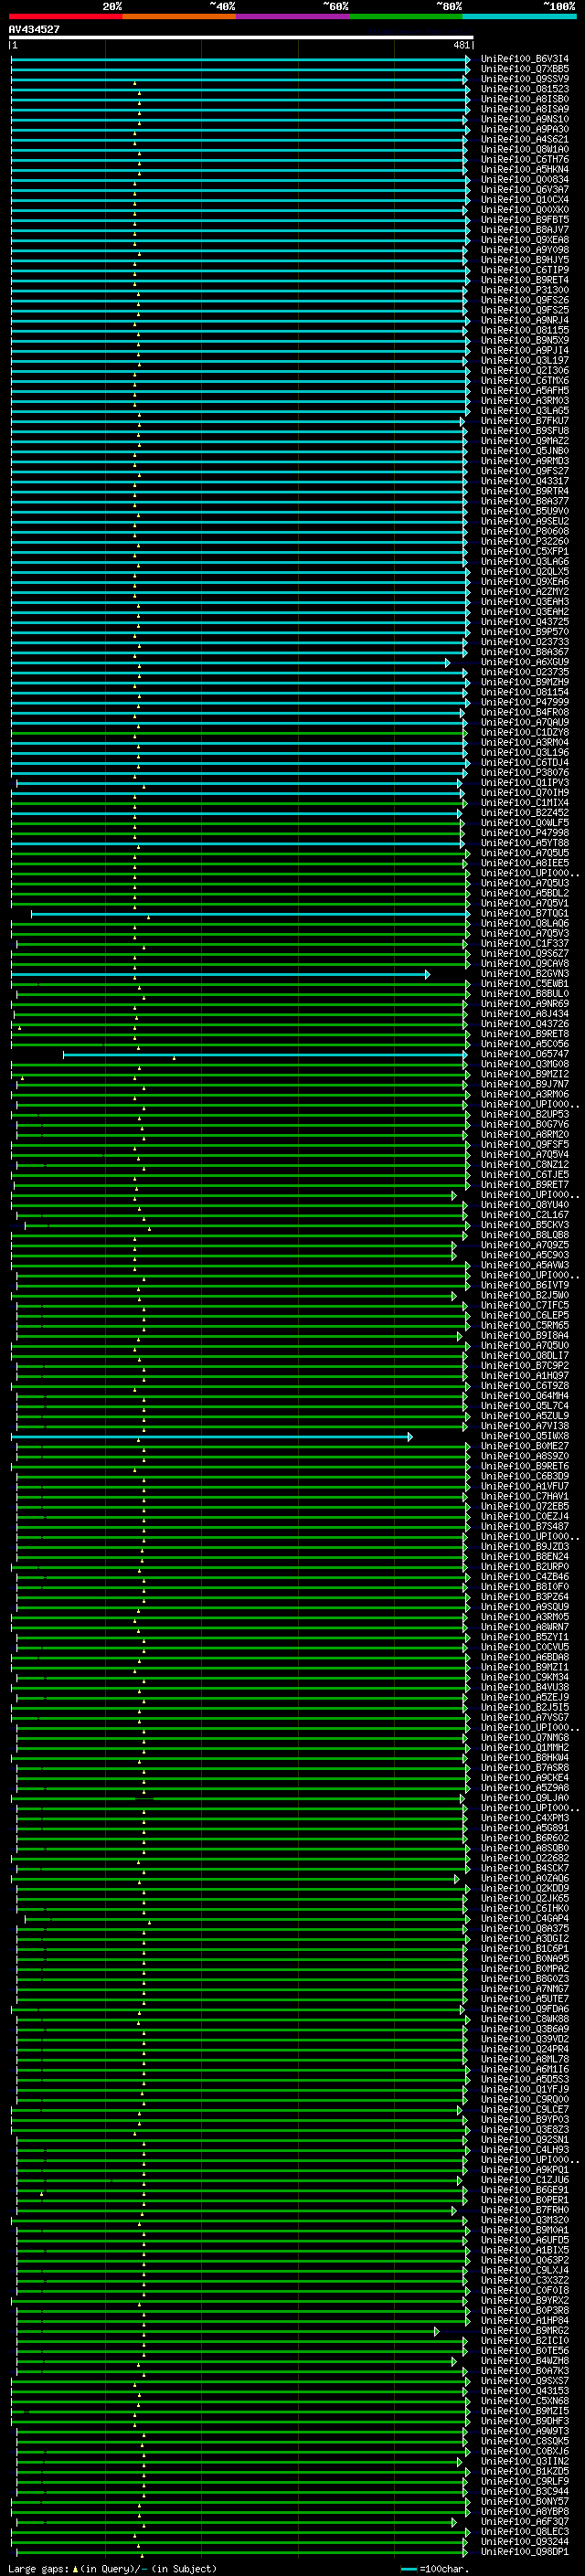Select hit label UniRef100_B7FRH0

click(x=525, y=2210)
